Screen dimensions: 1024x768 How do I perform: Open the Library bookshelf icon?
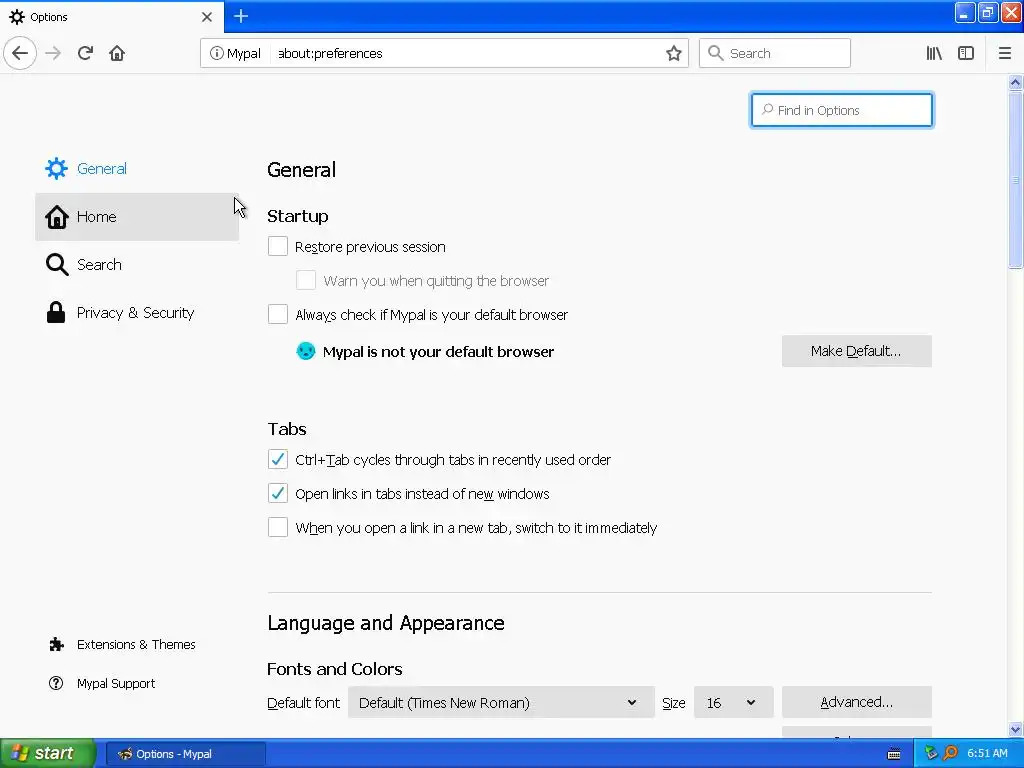[x=934, y=53]
